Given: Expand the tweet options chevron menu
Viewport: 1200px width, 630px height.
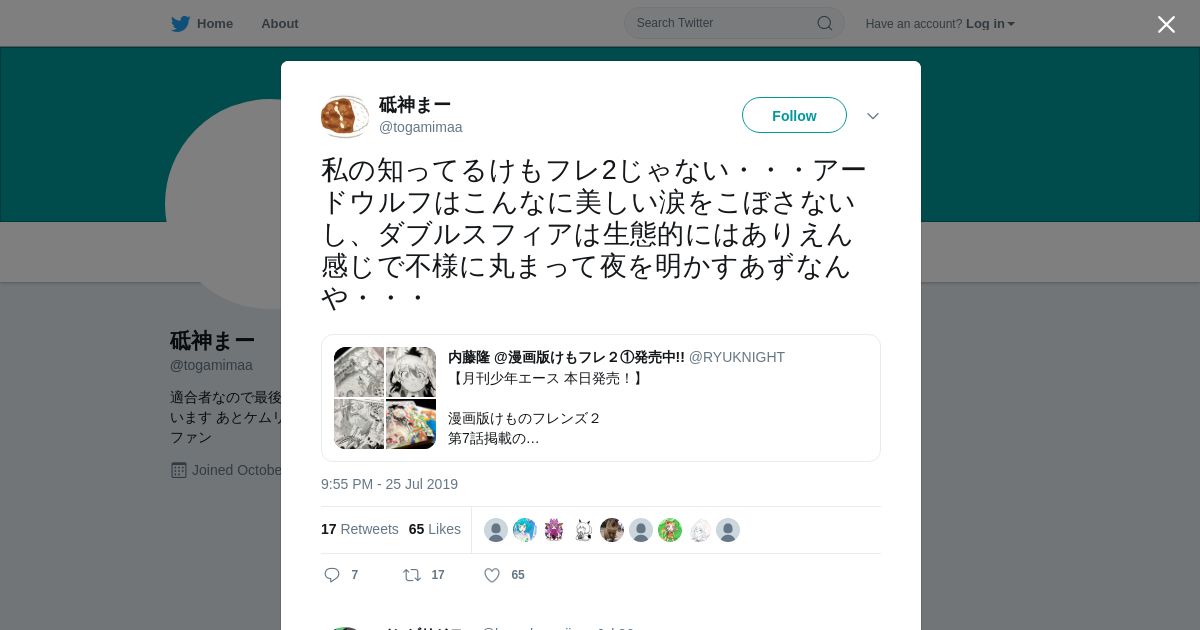Looking at the screenshot, I should coord(873,116).
